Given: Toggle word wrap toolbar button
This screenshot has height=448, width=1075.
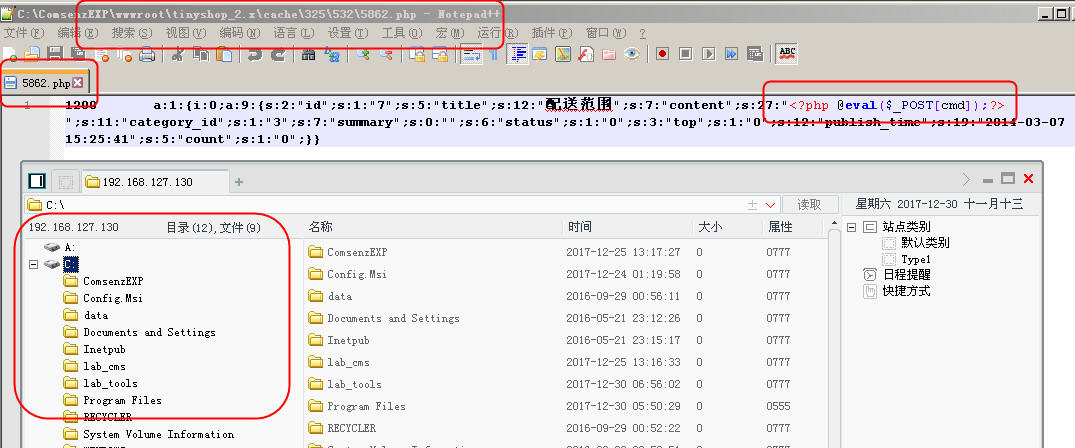Looking at the screenshot, I should [x=471, y=54].
